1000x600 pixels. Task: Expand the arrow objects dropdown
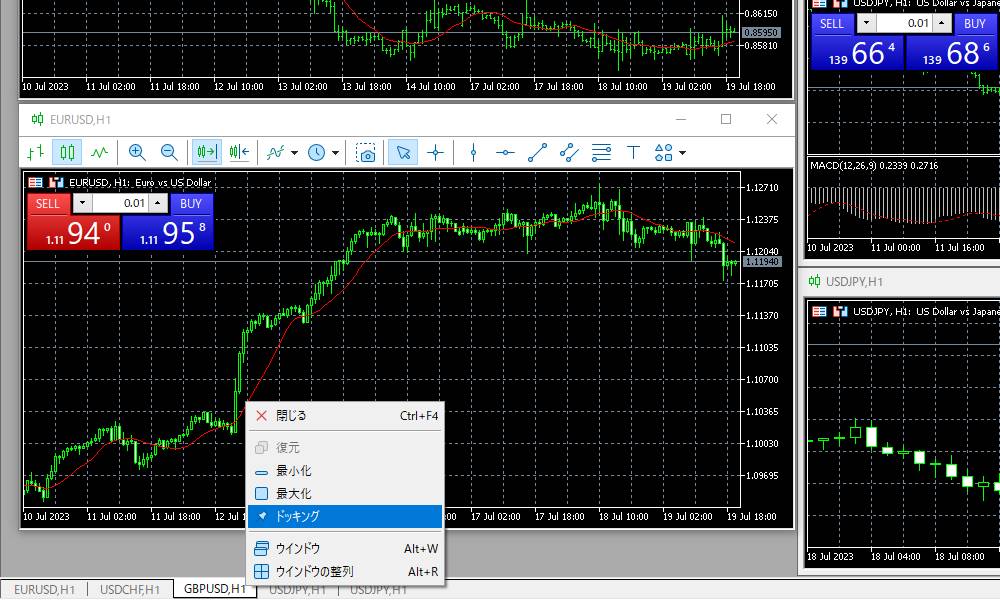tap(680, 152)
